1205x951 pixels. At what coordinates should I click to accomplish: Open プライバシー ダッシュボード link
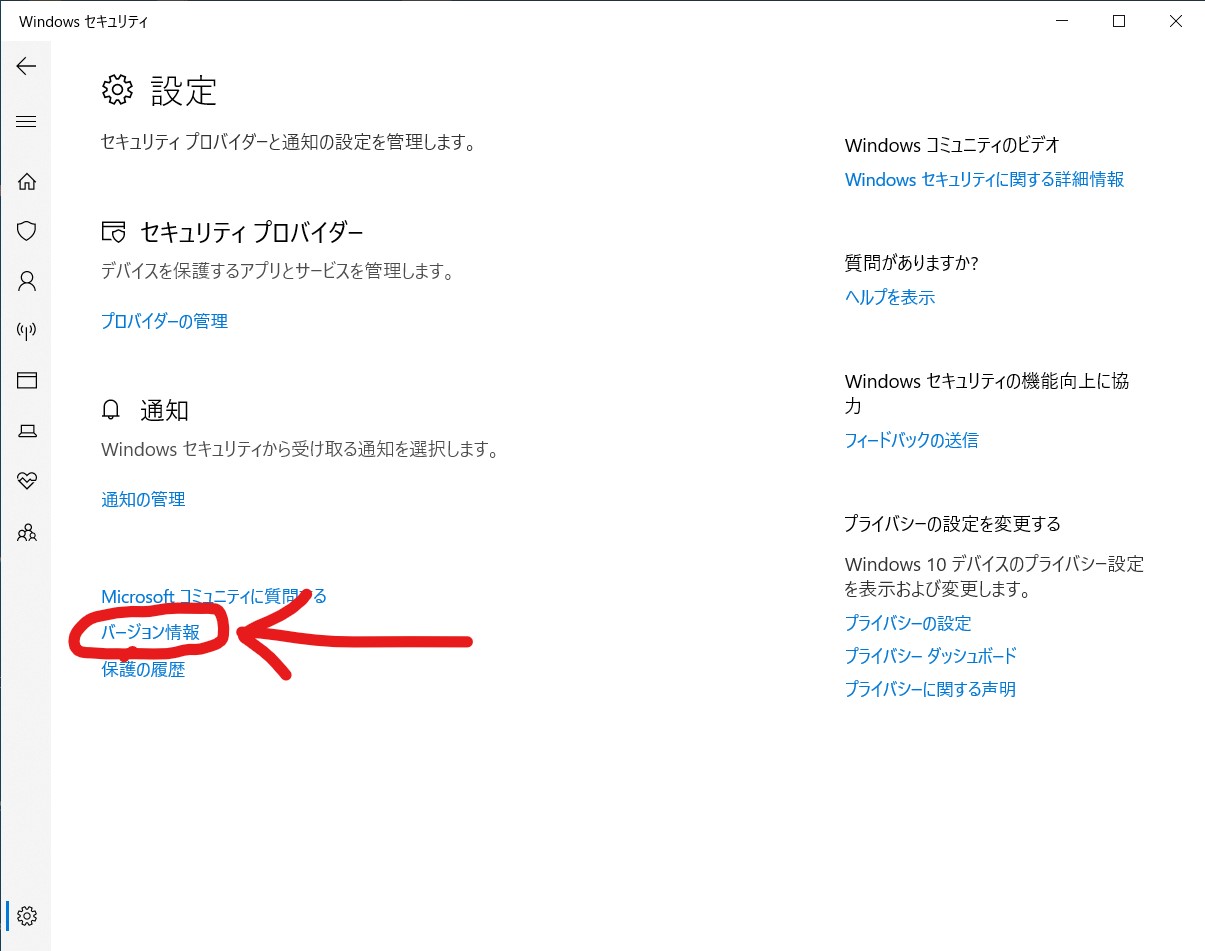pyautogui.click(x=930, y=656)
